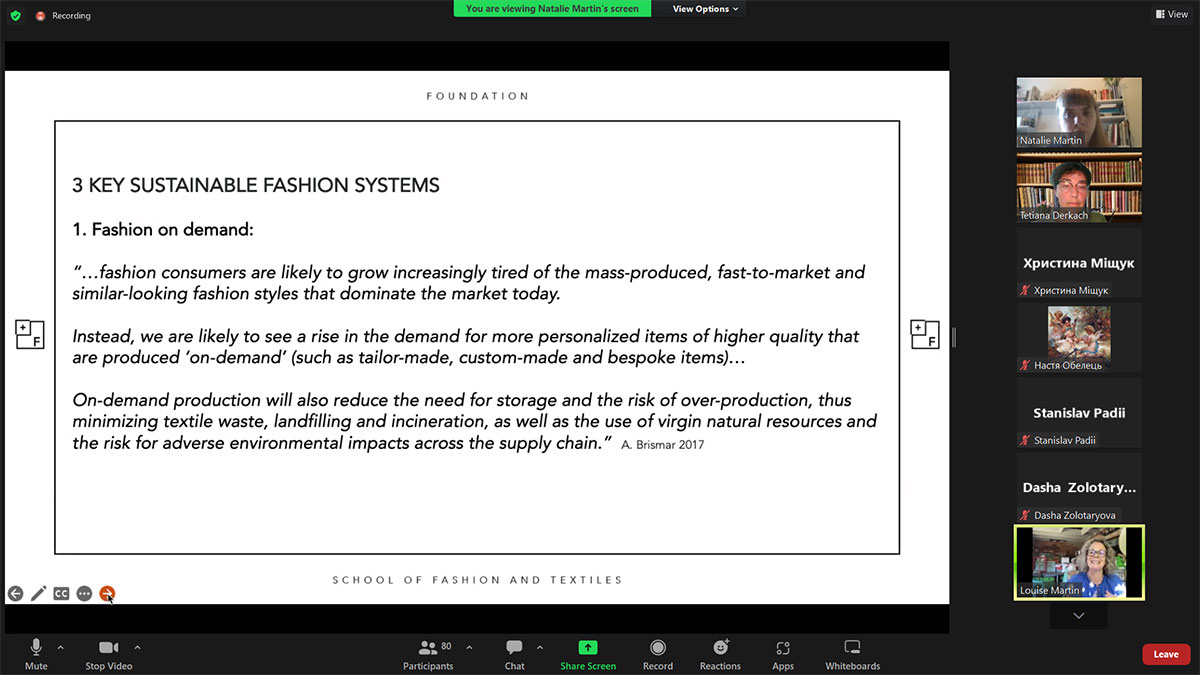Image resolution: width=1200 pixels, height=675 pixels.
Task: Expand the arrow beside Chat
Action: 540,648
